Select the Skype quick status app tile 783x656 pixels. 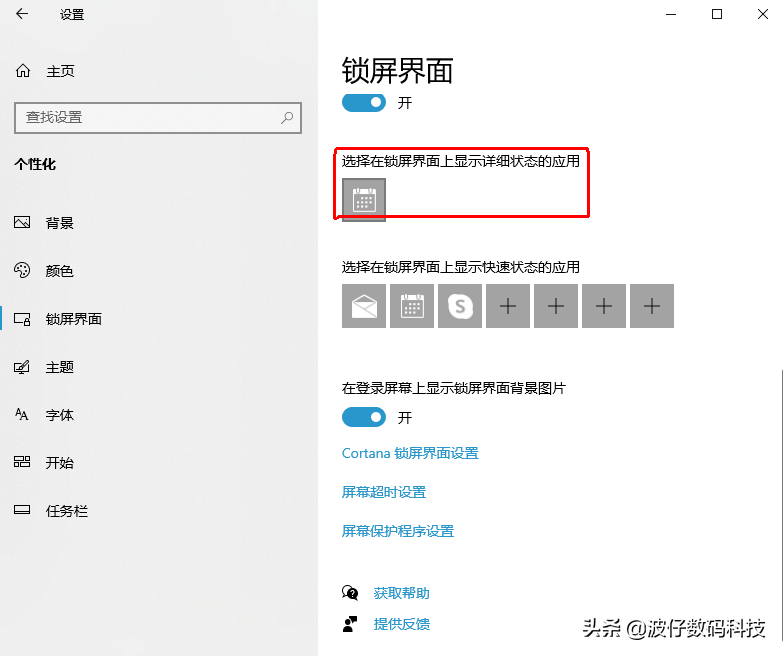(x=459, y=306)
